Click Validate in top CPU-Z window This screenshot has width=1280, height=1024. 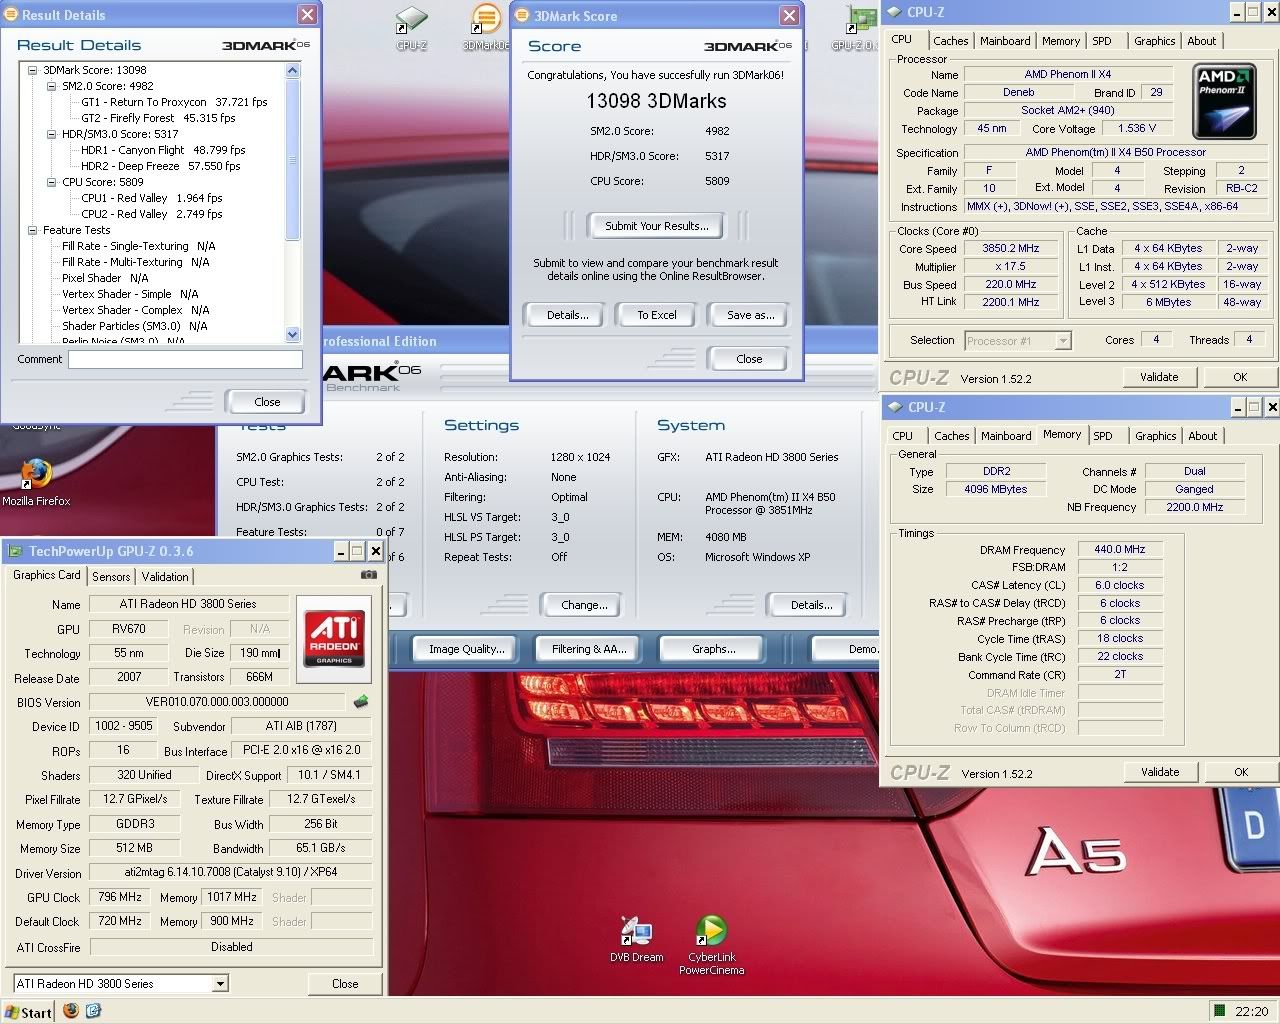1159,377
